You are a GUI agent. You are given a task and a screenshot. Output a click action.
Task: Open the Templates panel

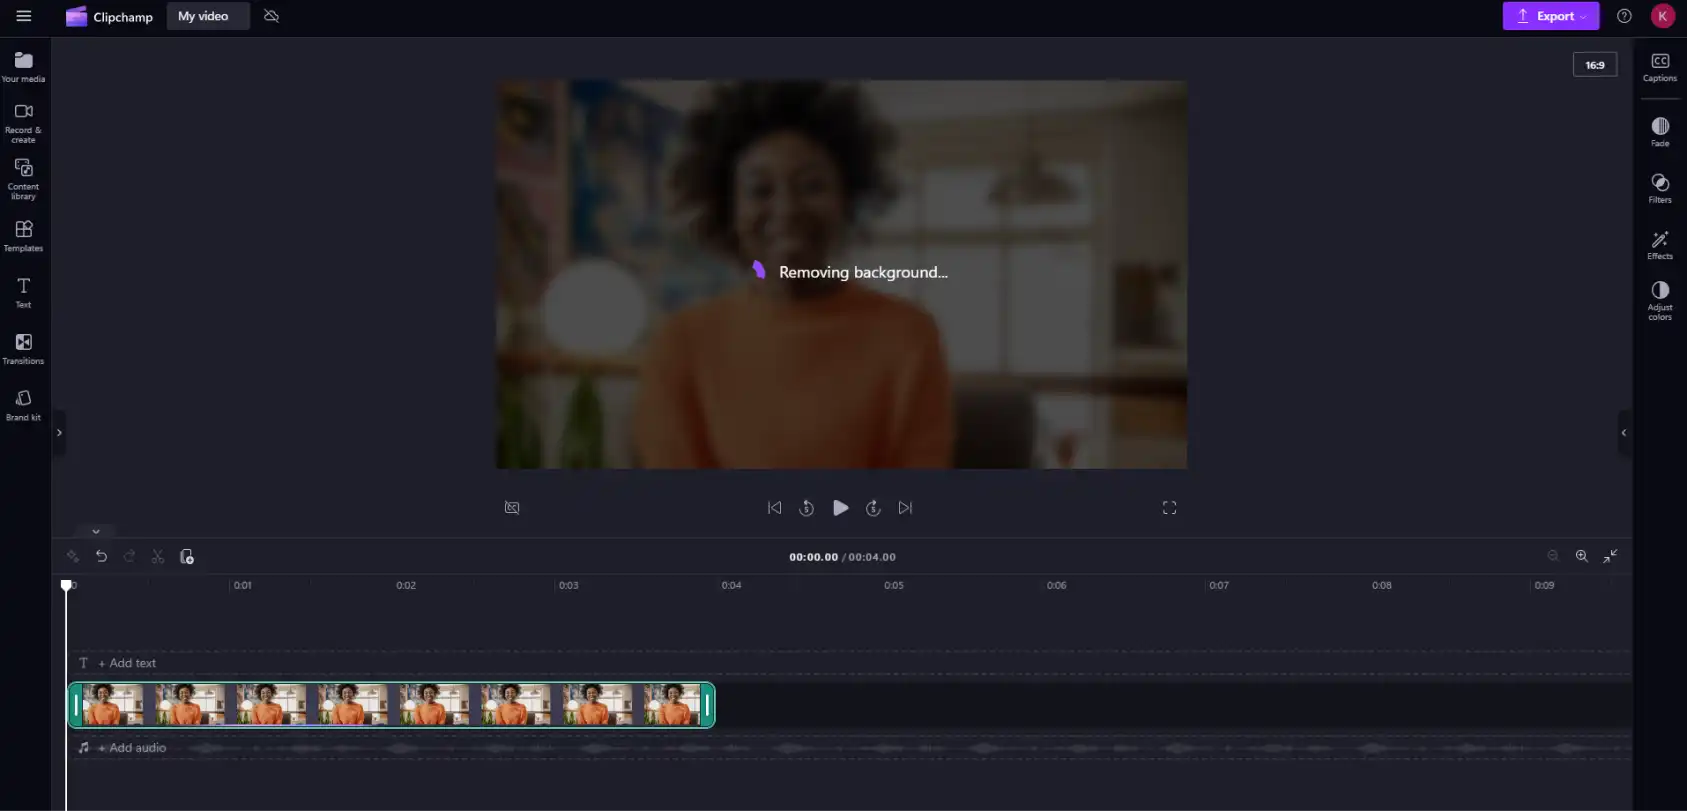pos(23,236)
